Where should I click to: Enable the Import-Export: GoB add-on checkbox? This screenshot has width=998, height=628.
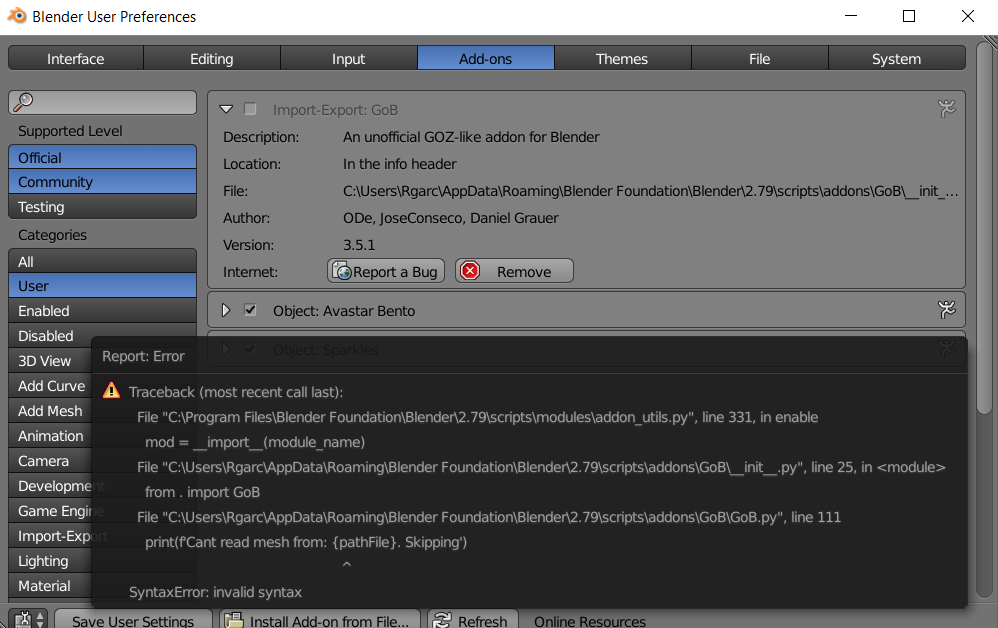pos(250,108)
